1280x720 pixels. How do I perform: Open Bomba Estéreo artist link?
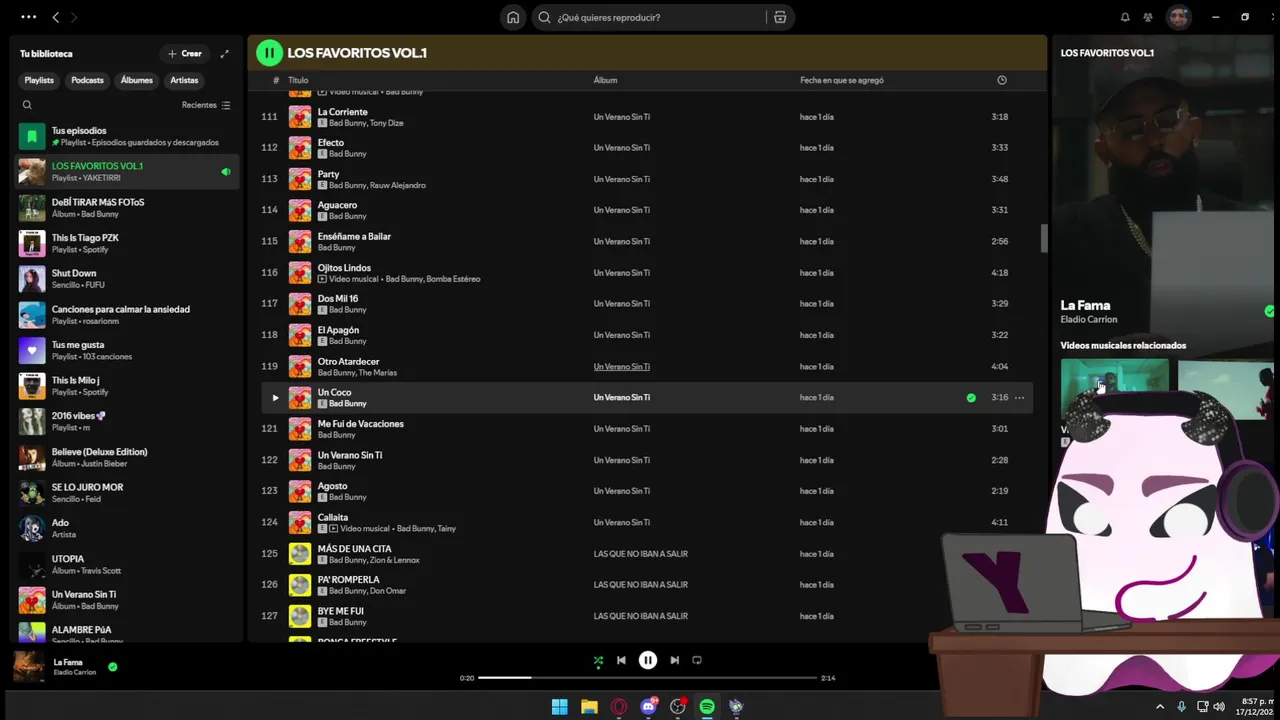pos(453,279)
